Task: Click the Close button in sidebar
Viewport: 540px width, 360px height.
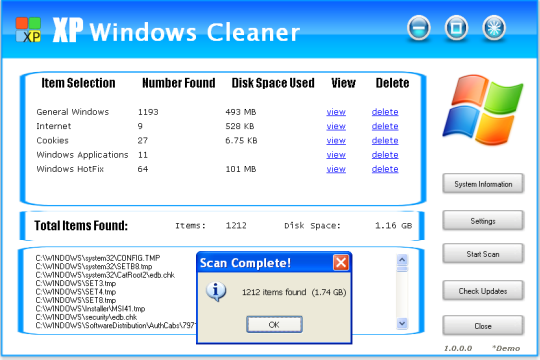Action: 483,326
